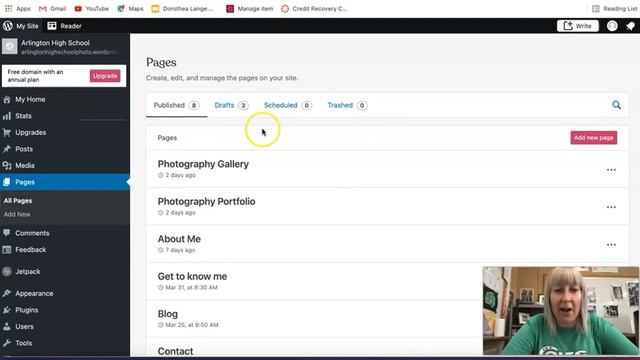The width and height of the screenshot is (640, 360).
Task: Click the Write button
Action: tap(578, 26)
